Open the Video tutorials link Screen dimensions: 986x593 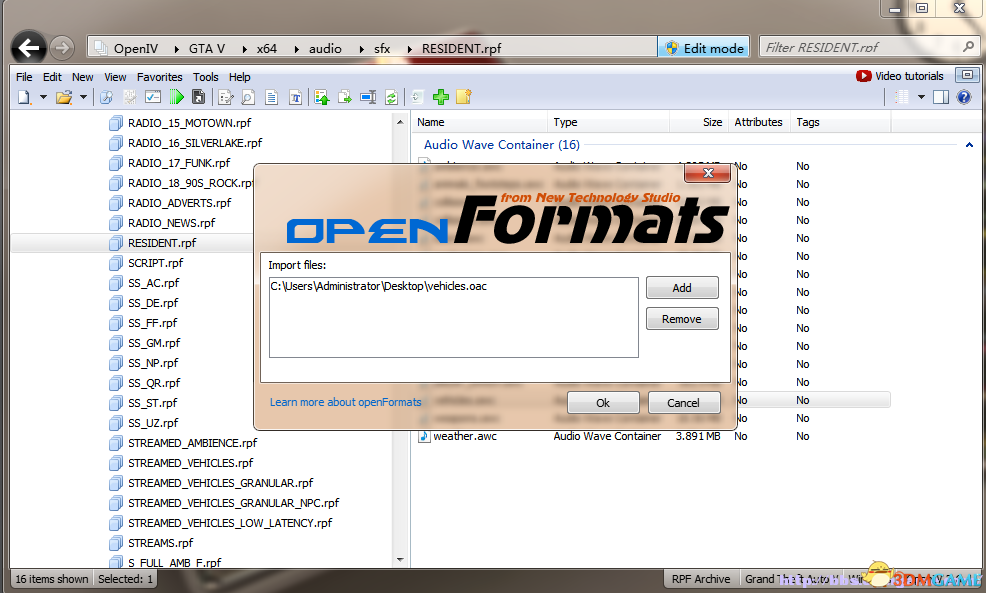(900, 76)
